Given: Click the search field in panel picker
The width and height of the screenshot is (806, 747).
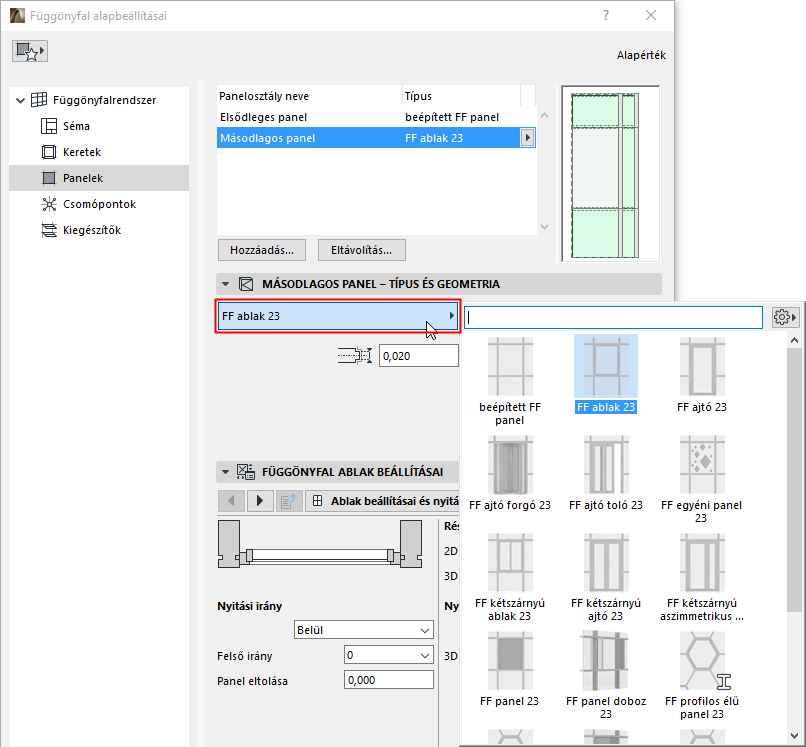Looking at the screenshot, I should (x=613, y=318).
